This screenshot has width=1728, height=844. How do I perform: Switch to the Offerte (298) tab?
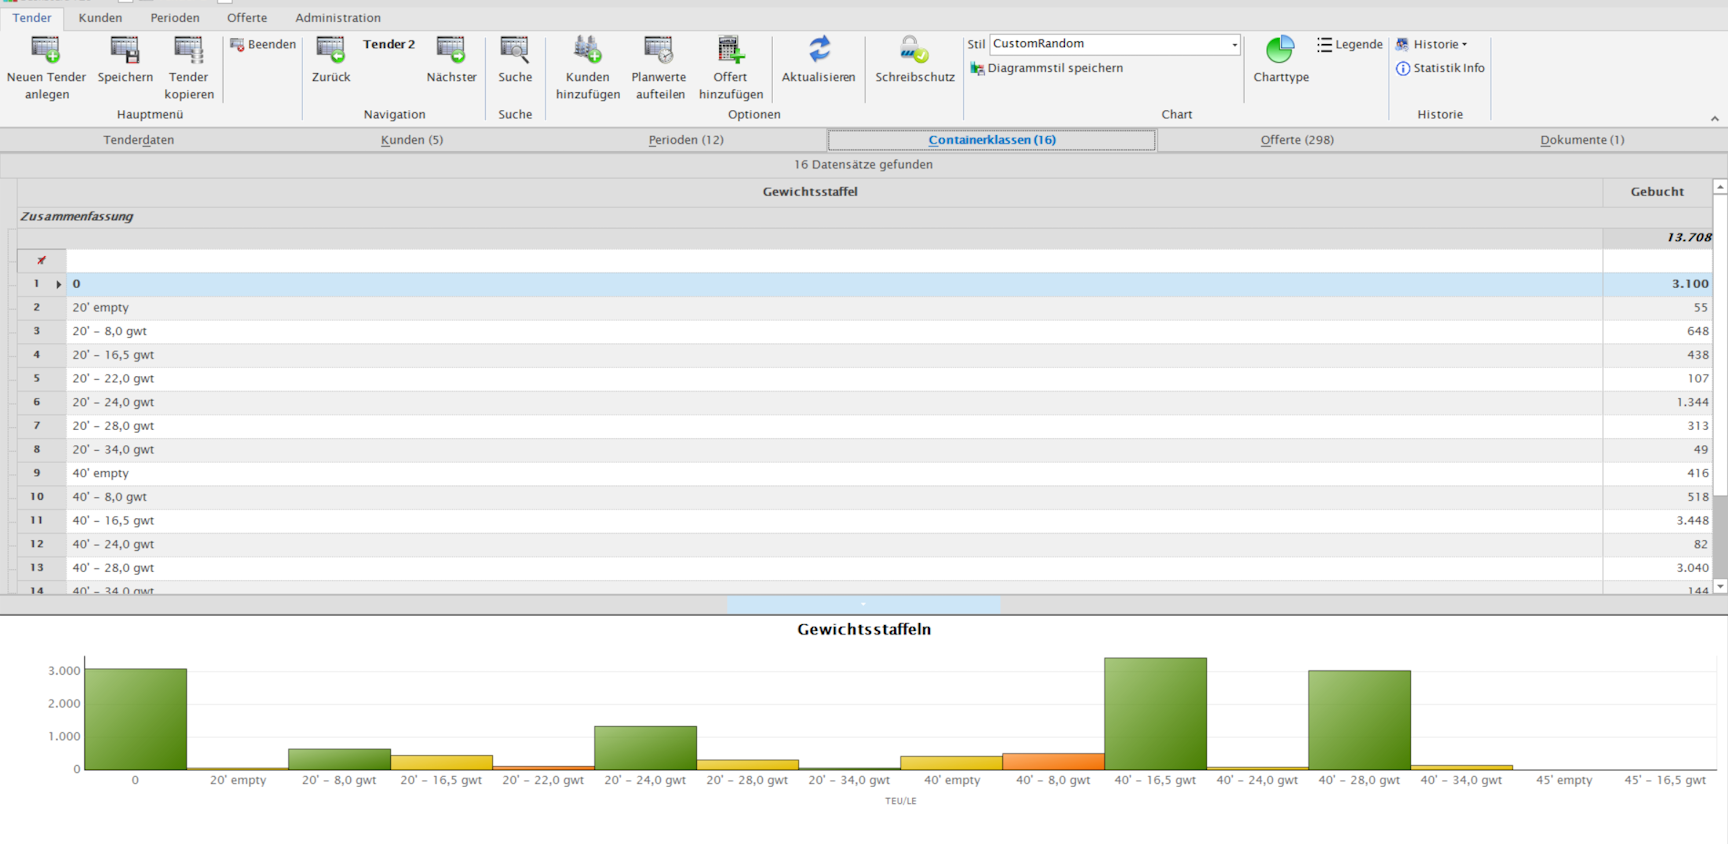click(x=1296, y=140)
